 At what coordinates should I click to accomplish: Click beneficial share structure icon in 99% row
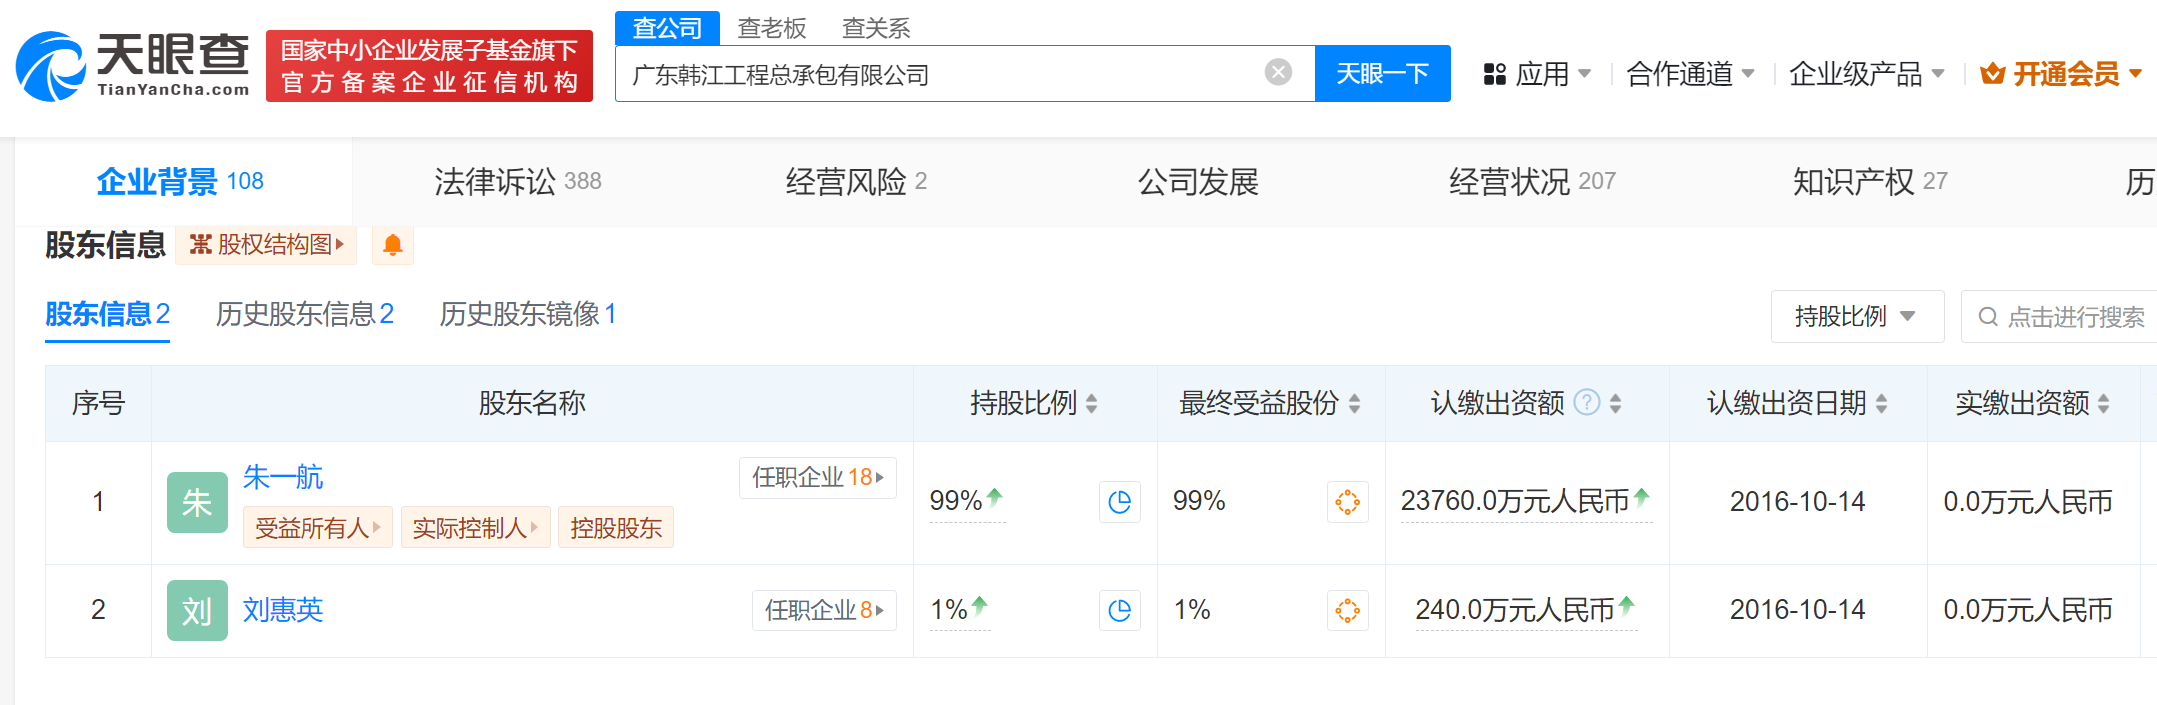[1347, 502]
